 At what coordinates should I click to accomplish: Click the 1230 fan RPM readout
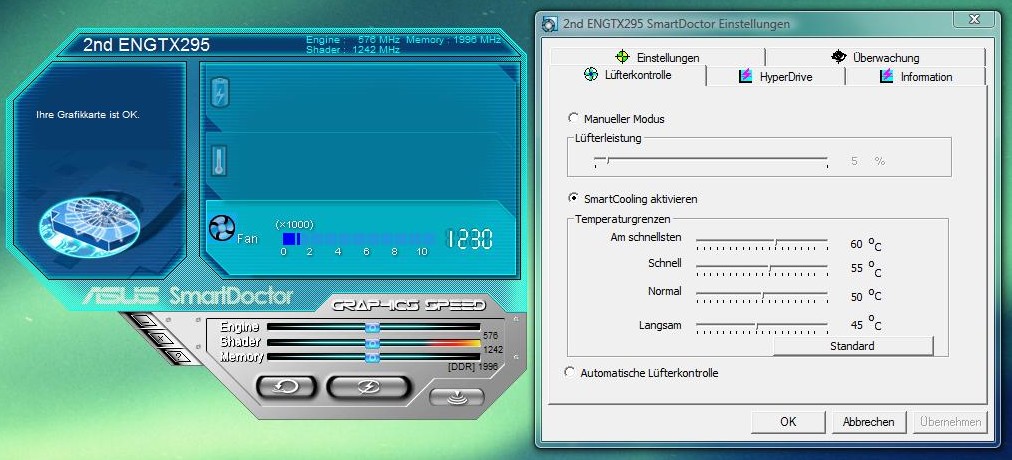(x=470, y=239)
